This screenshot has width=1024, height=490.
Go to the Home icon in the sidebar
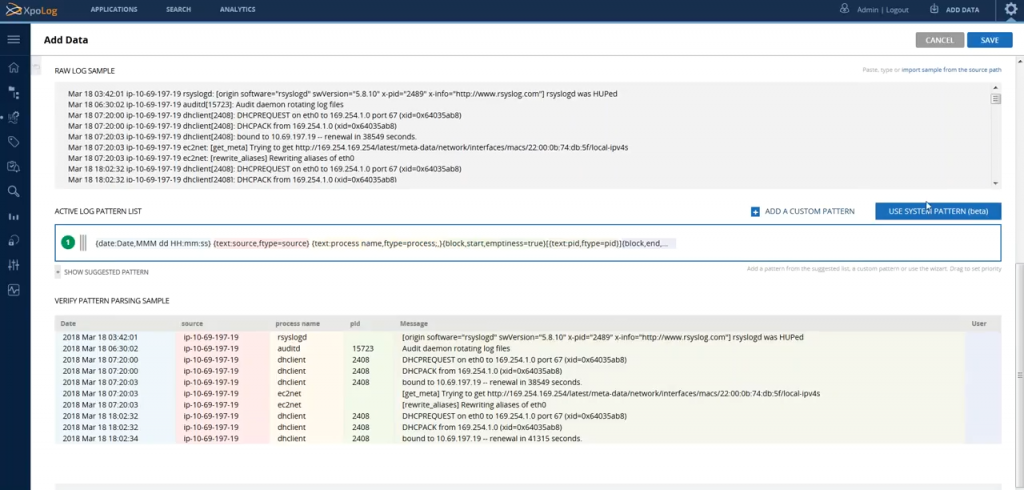pyautogui.click(x=13, y=67)
